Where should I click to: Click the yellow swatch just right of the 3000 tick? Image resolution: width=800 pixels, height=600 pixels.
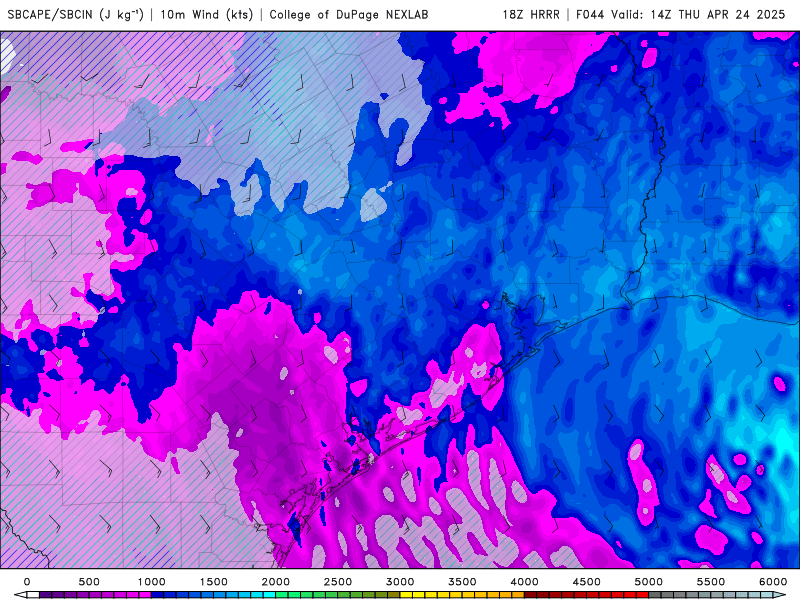pos(406,595)
